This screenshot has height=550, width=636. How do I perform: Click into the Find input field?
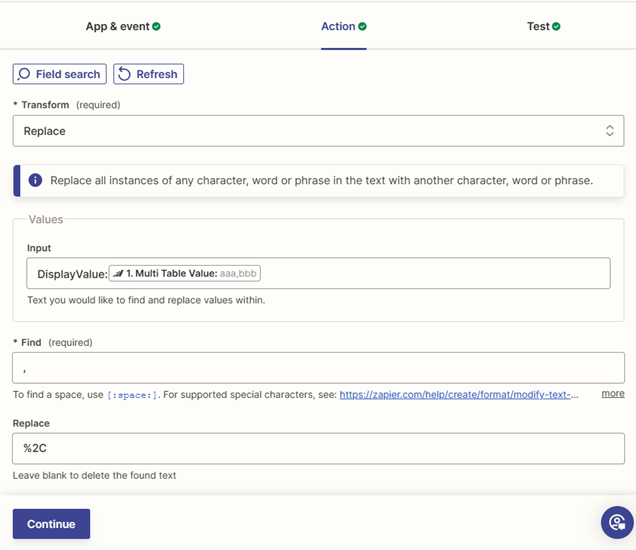(318, 368)
